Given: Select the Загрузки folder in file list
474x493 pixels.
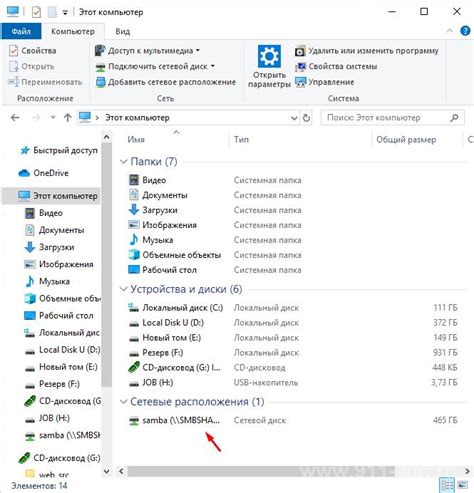Looking at the screenshot, I should [153, 210].
